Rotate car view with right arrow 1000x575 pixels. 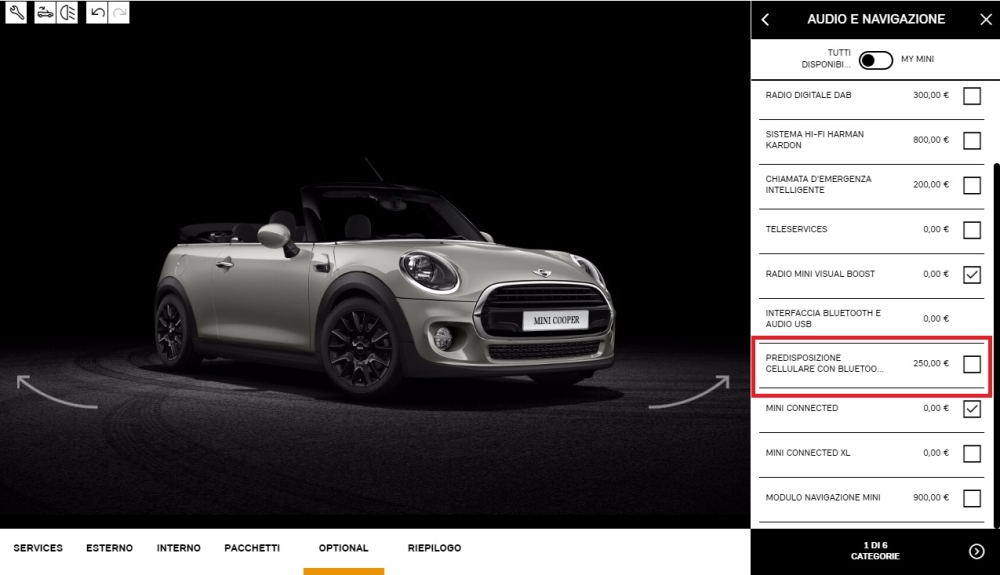[689, 391]
